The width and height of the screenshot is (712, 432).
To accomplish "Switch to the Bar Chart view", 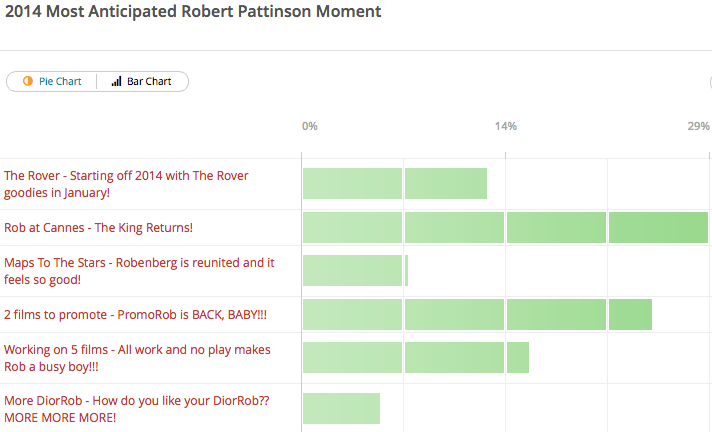I will click(142, 81).
